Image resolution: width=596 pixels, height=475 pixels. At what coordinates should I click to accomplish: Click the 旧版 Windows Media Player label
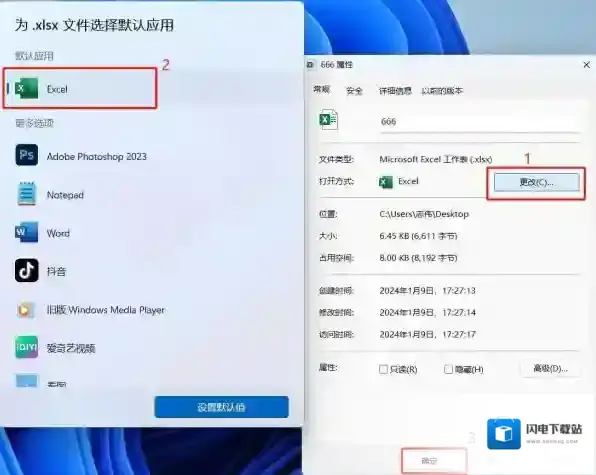tap(106, 310)
